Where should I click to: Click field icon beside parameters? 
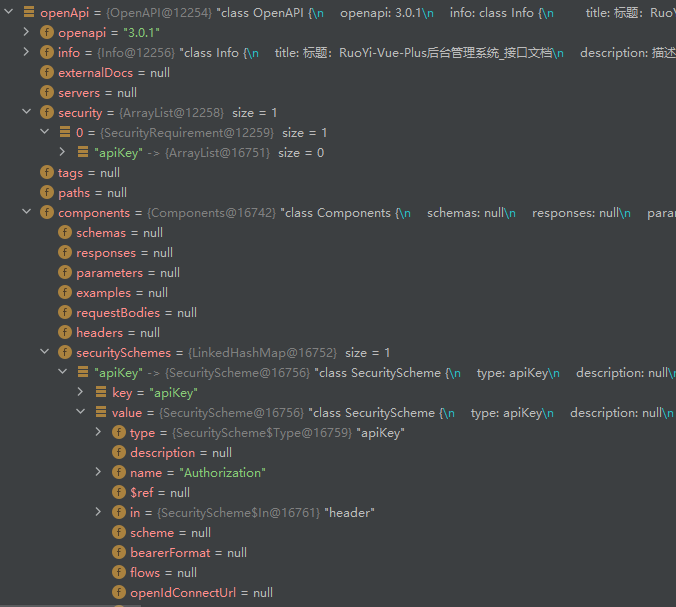point(65,272)
